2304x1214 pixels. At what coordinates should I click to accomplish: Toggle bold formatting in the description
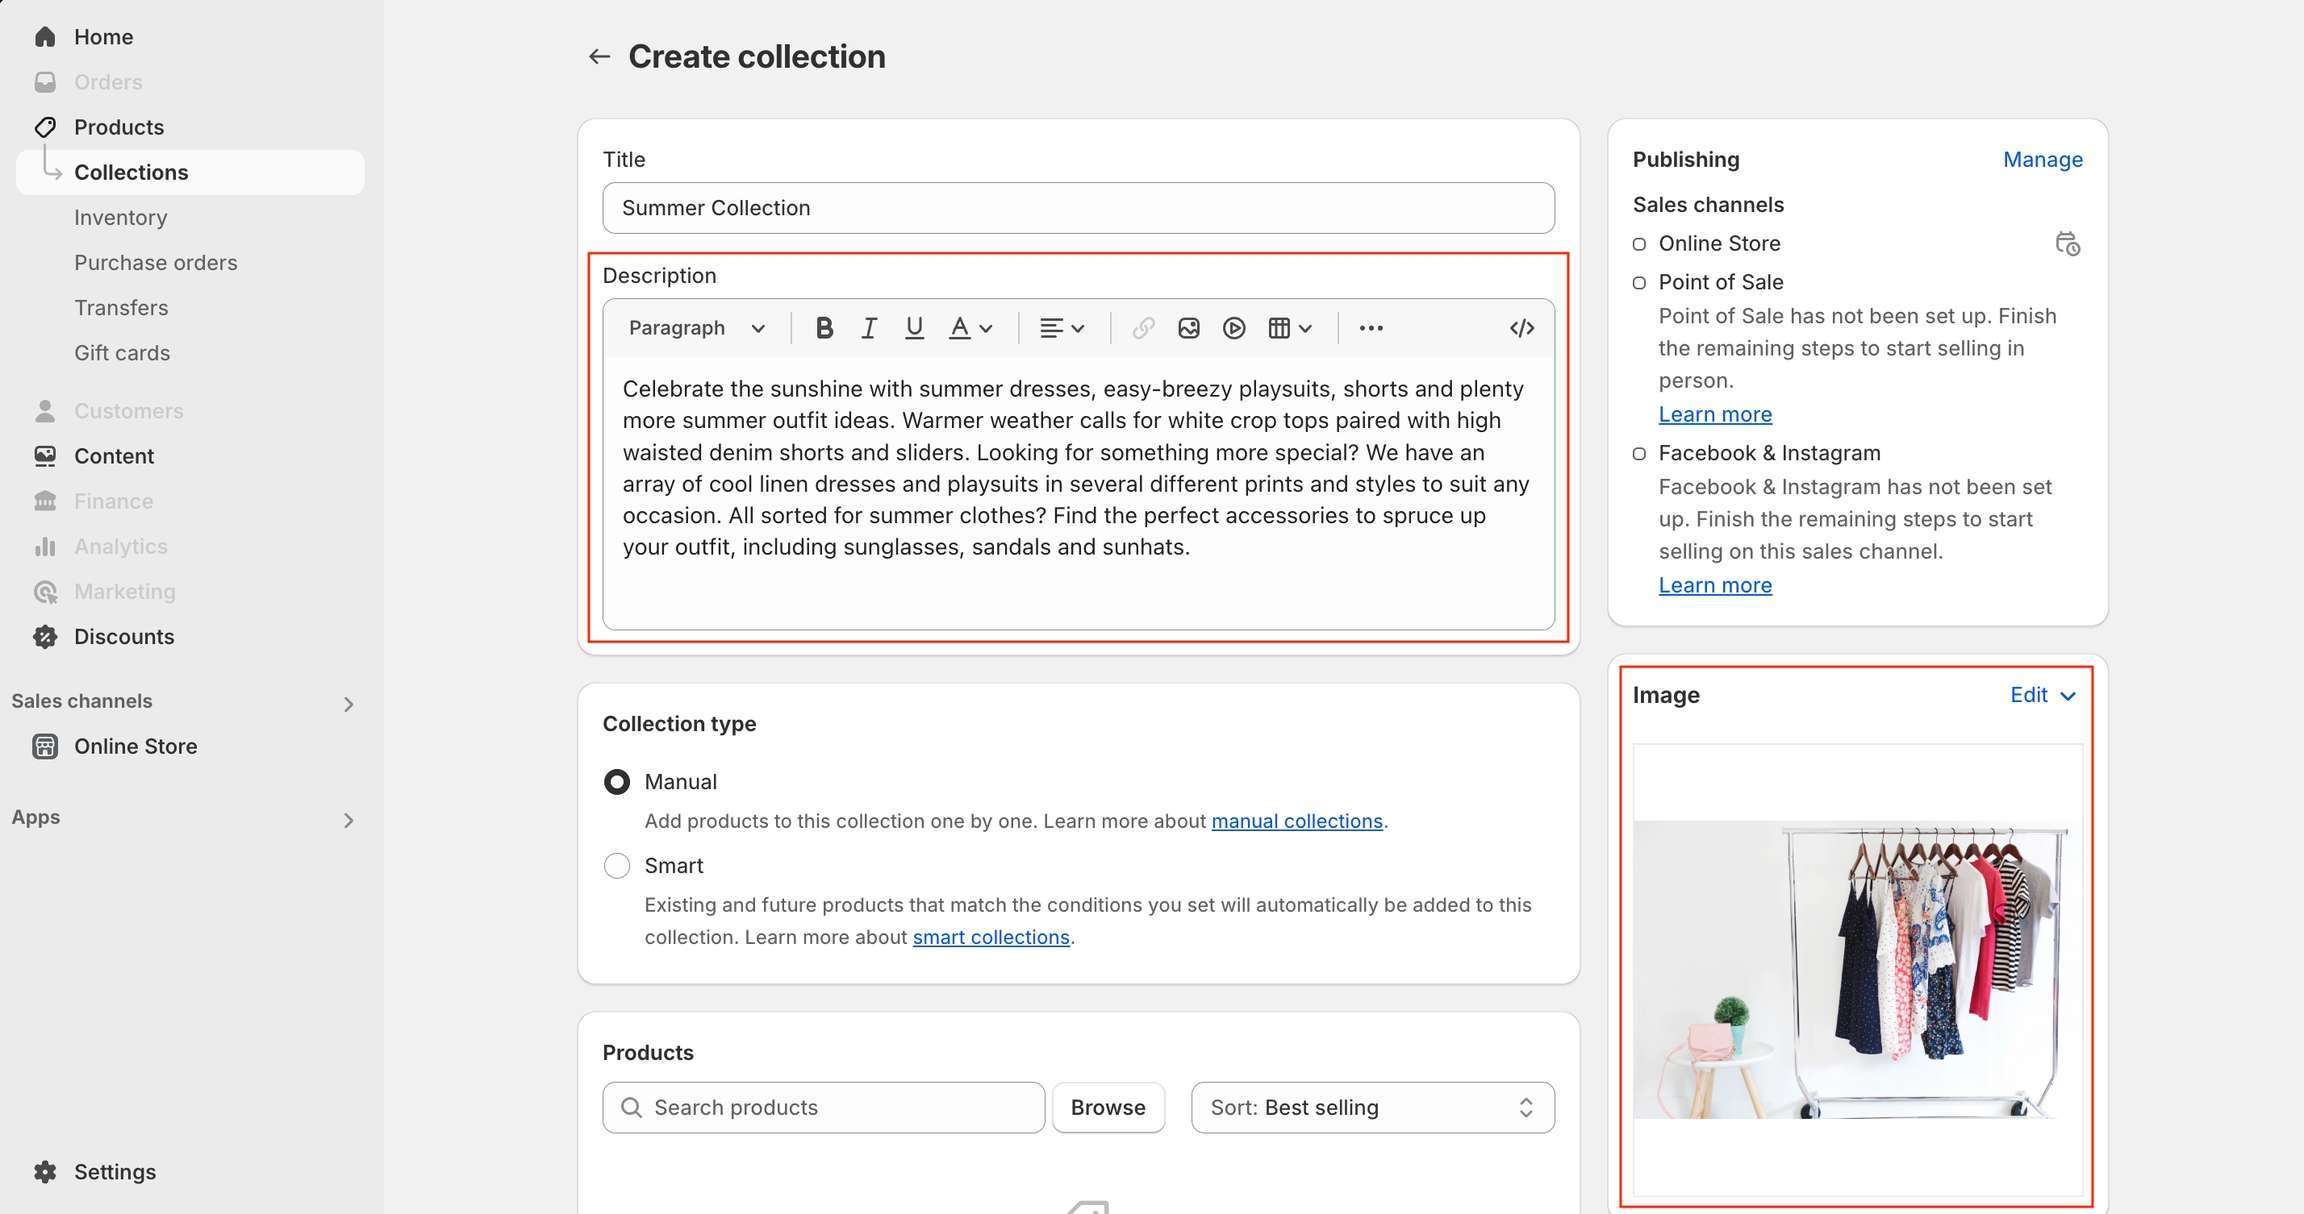(x=824, y=328)
